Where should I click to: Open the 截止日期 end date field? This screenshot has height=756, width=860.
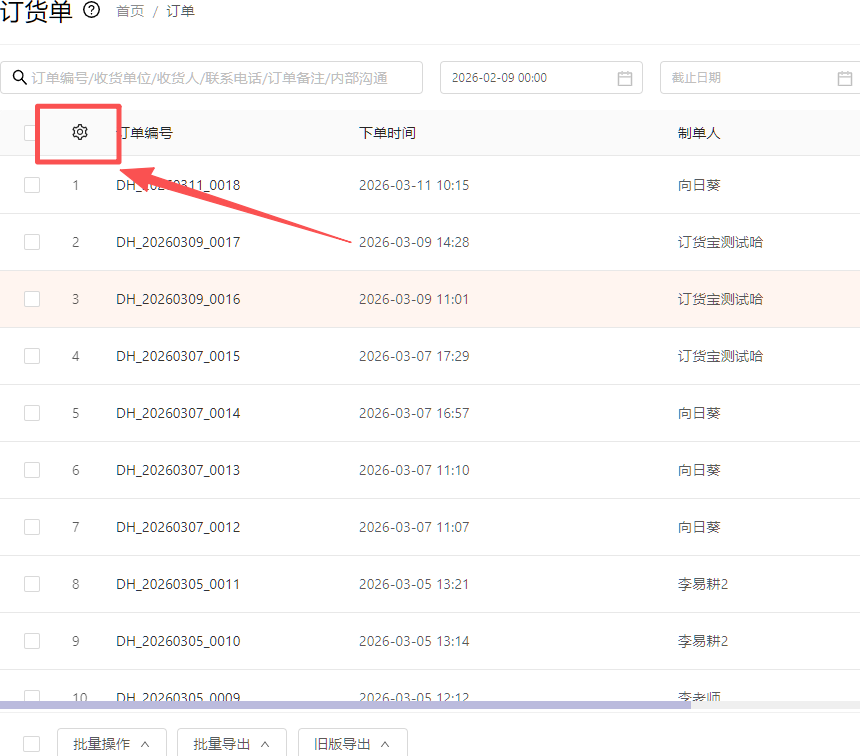coord(760,77)
